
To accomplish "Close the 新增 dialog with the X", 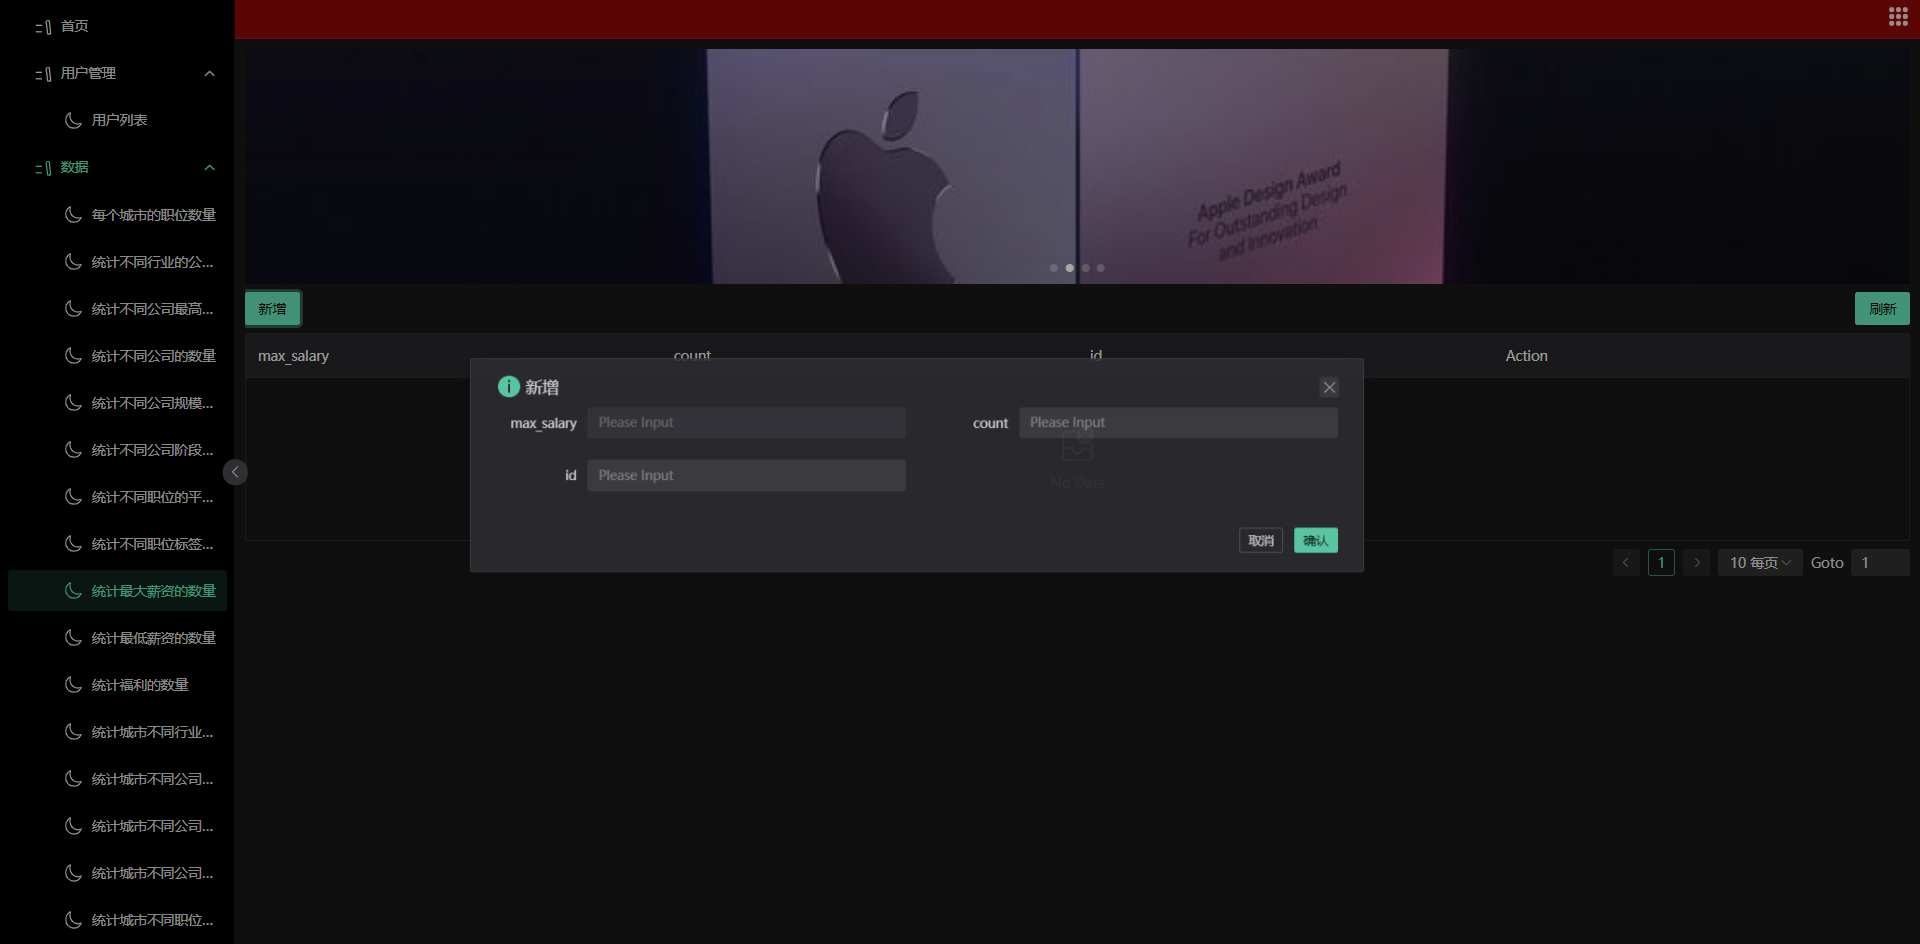I will coord(1329,387).
